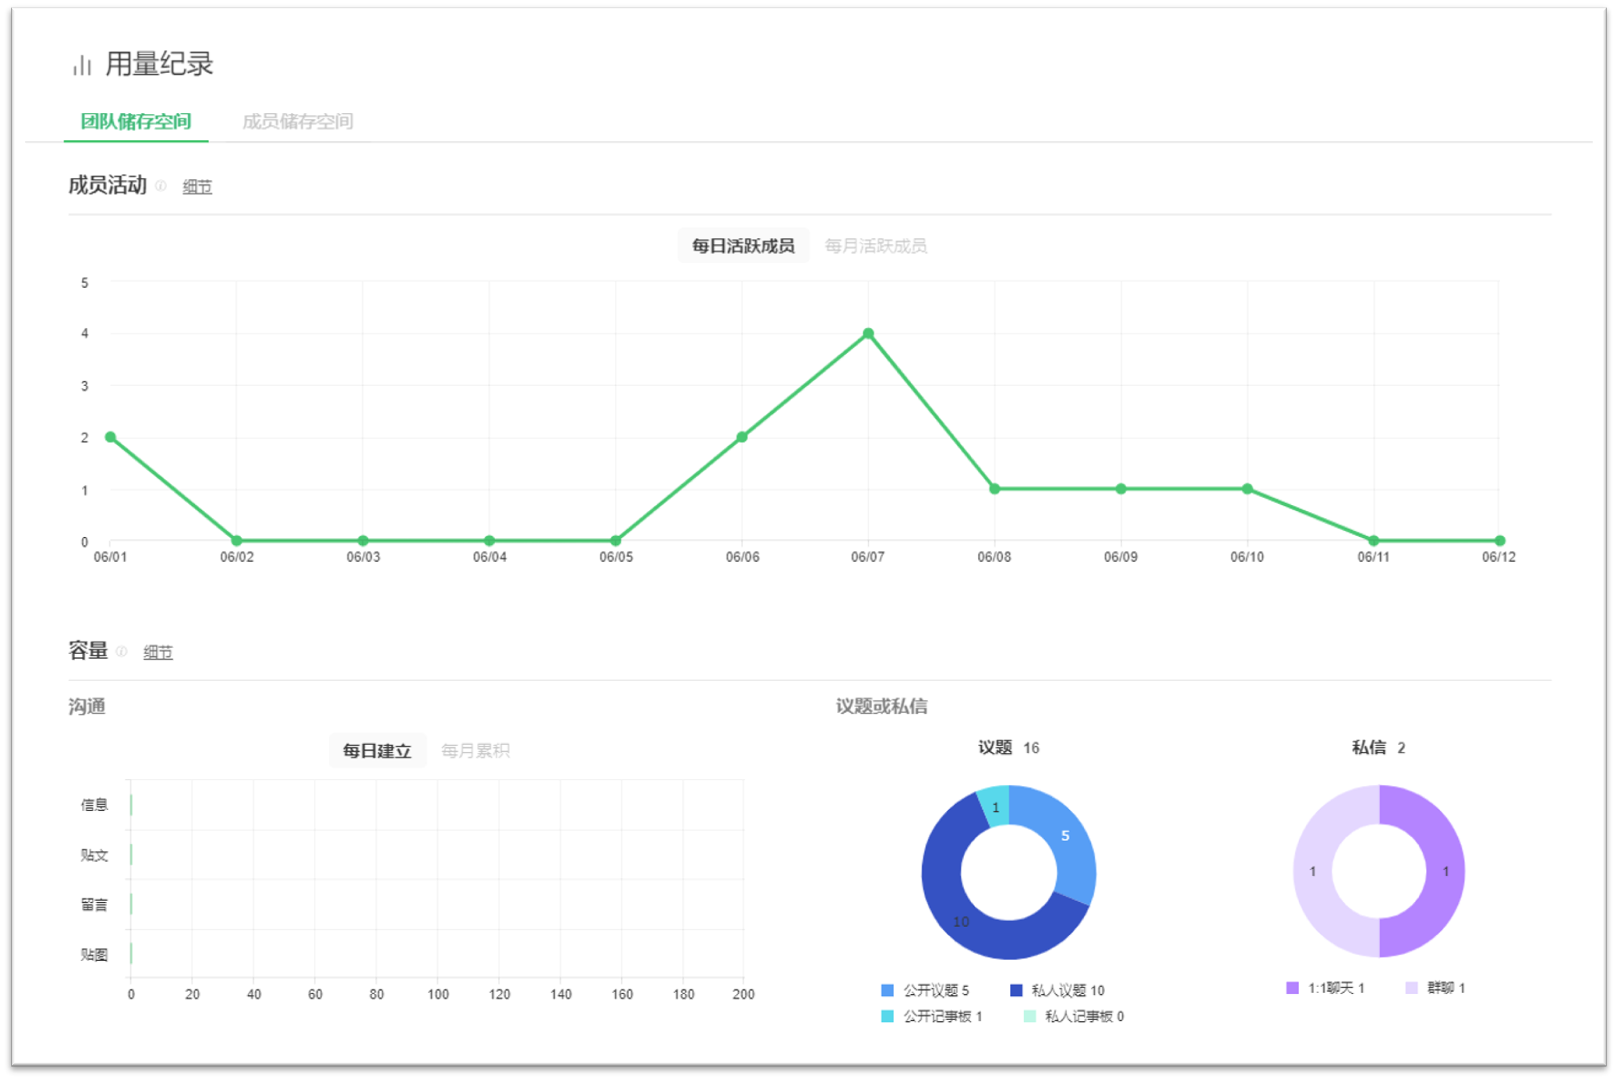The height and width of the screenshot is (1080, 1617).
Task: Click the 议题 16 donut chart title
Action: pos(1008,748)
